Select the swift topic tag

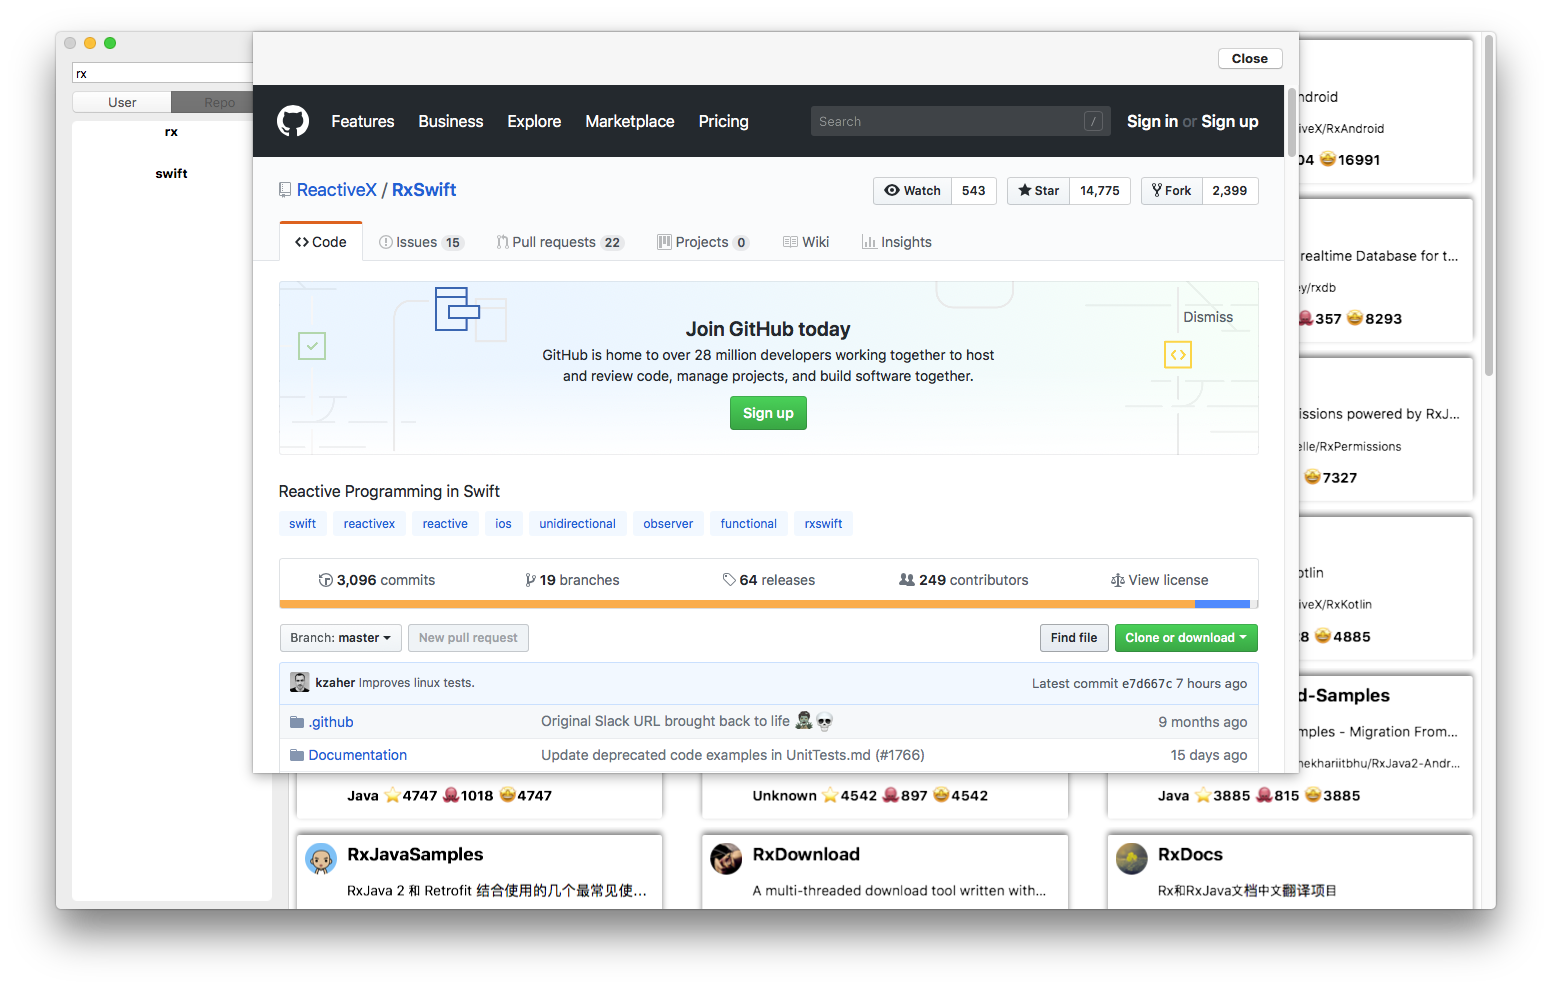tap(303, 524)
